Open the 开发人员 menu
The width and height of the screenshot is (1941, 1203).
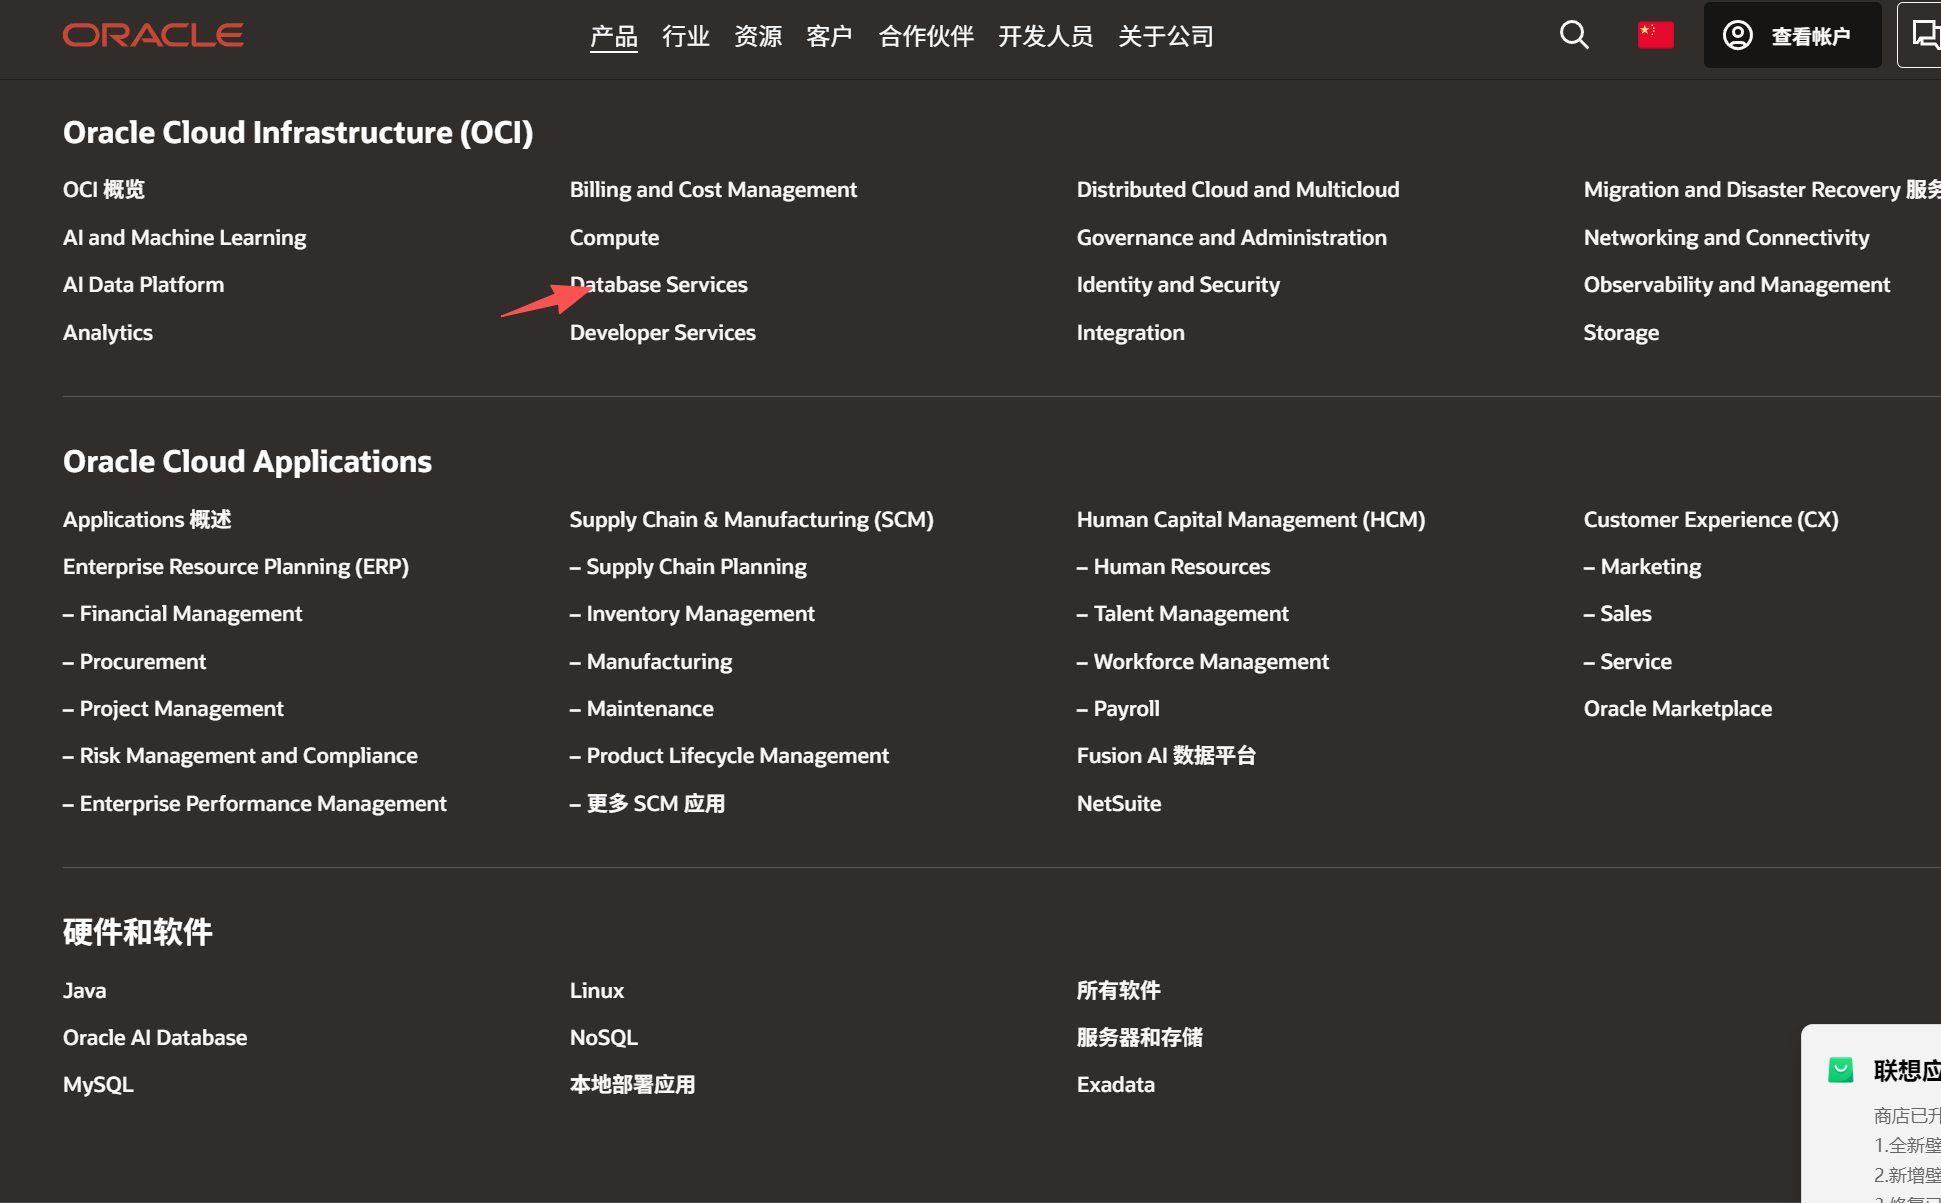pyautogui.click(x=1045, y=36)
